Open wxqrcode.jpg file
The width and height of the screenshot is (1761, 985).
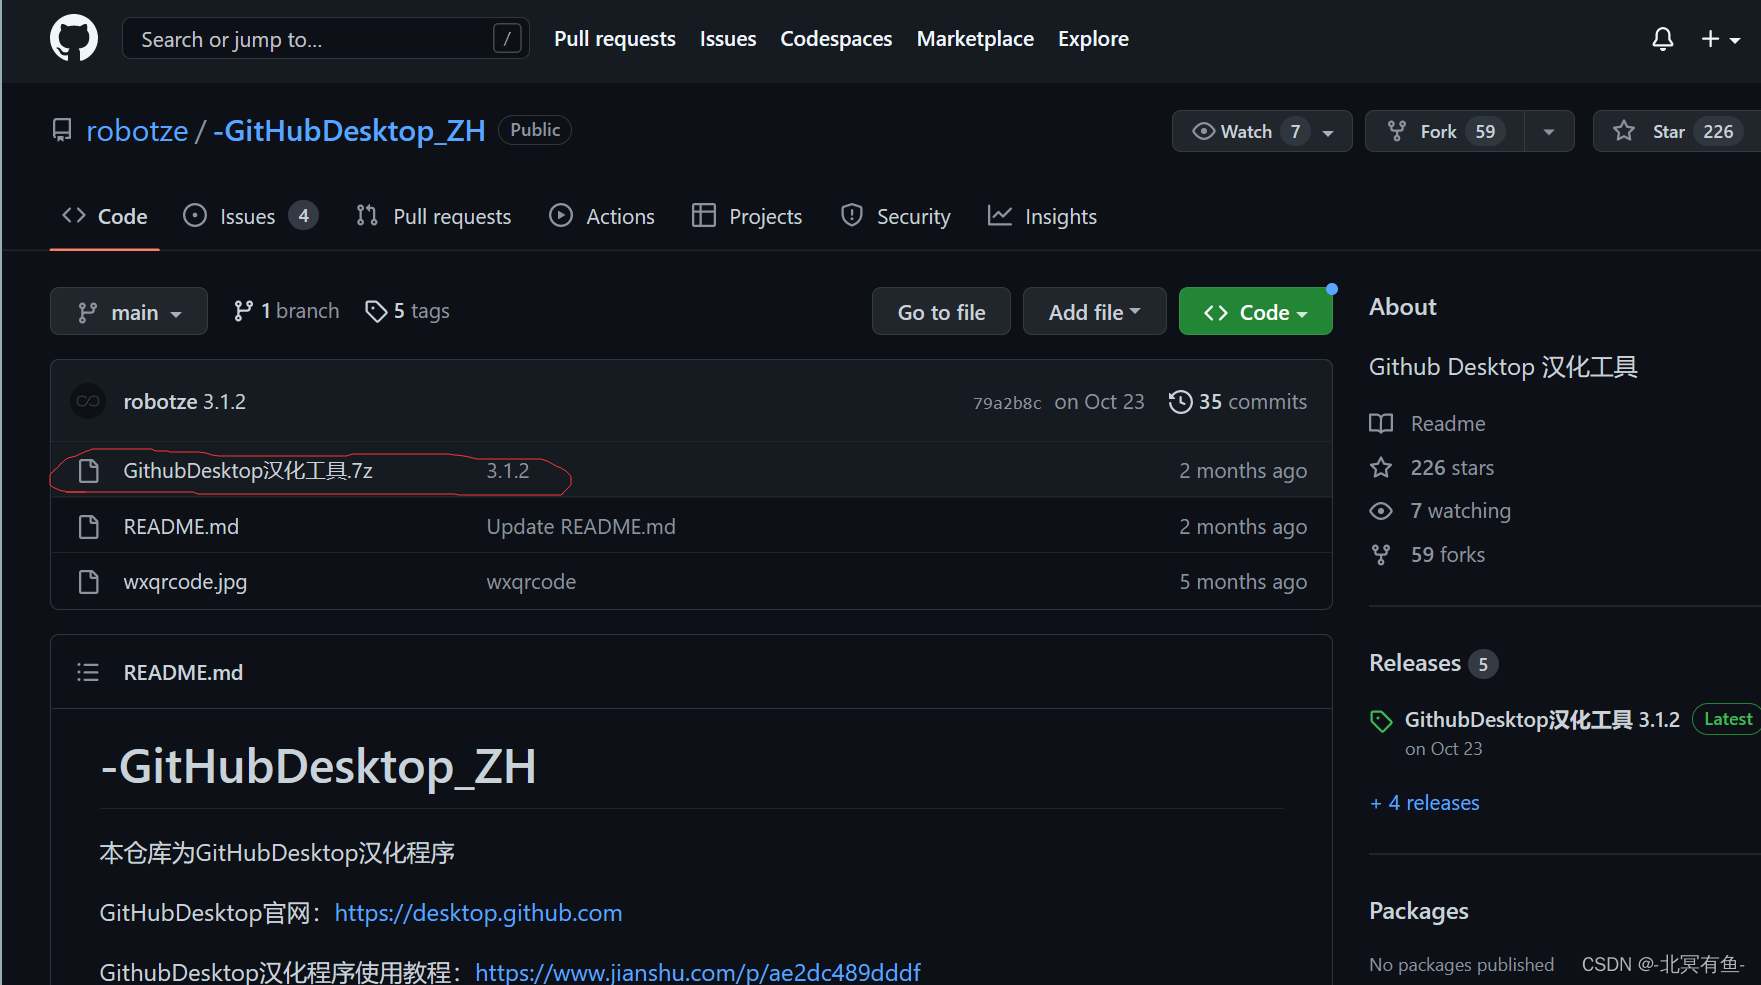[x=185, y=582]
